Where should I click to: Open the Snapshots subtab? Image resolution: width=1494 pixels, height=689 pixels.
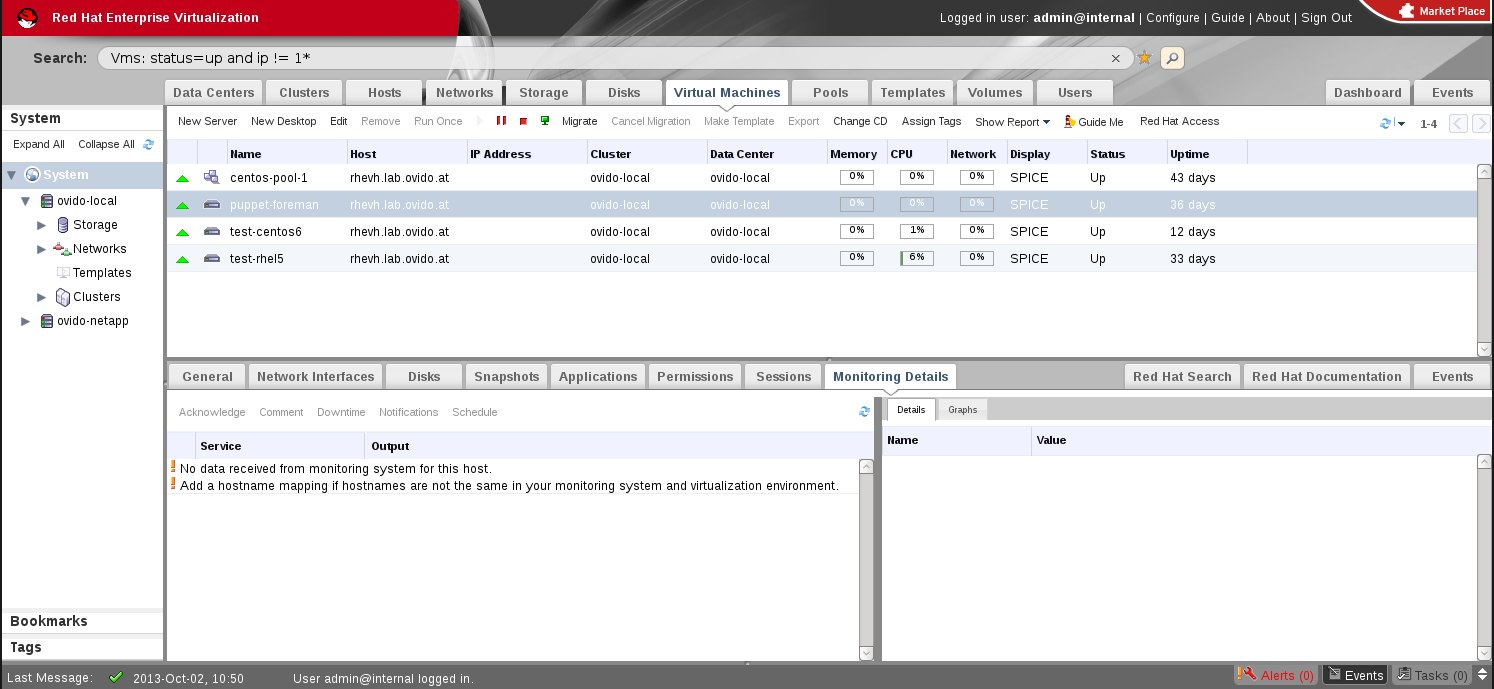[x=506, y=376]
